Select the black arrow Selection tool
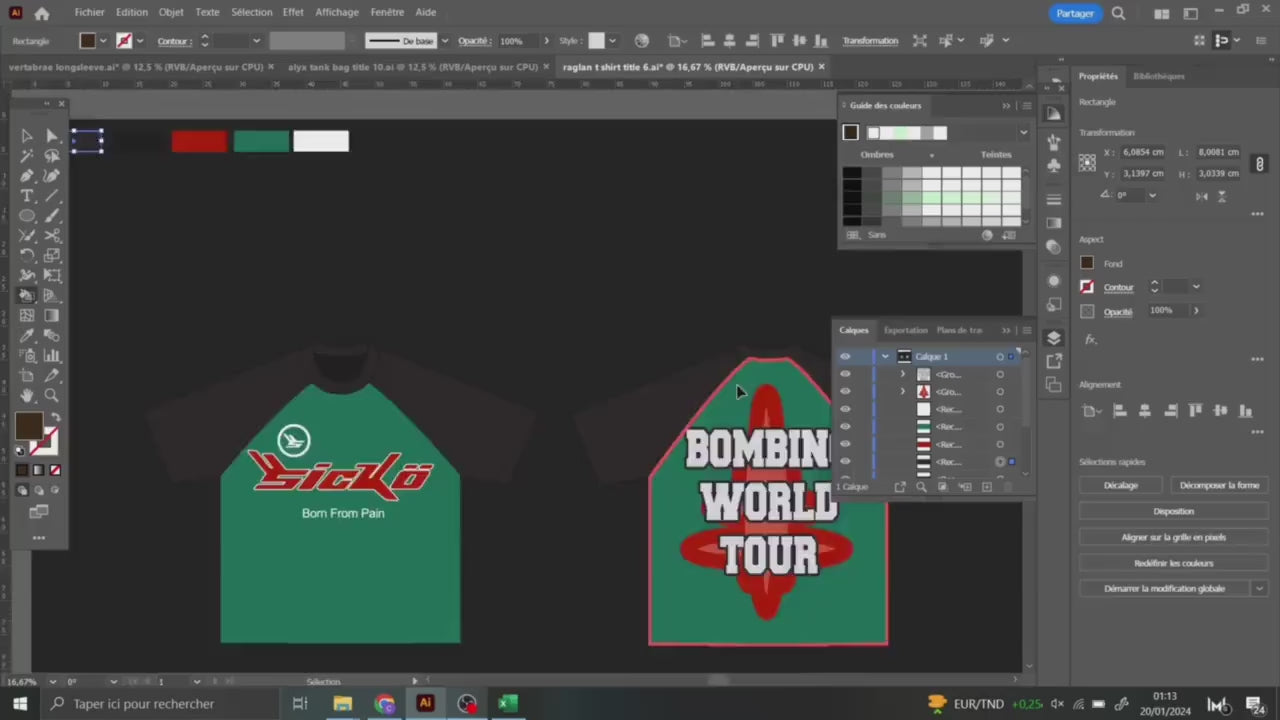This screenshot has width=1280, height=720. pos(27,136)
